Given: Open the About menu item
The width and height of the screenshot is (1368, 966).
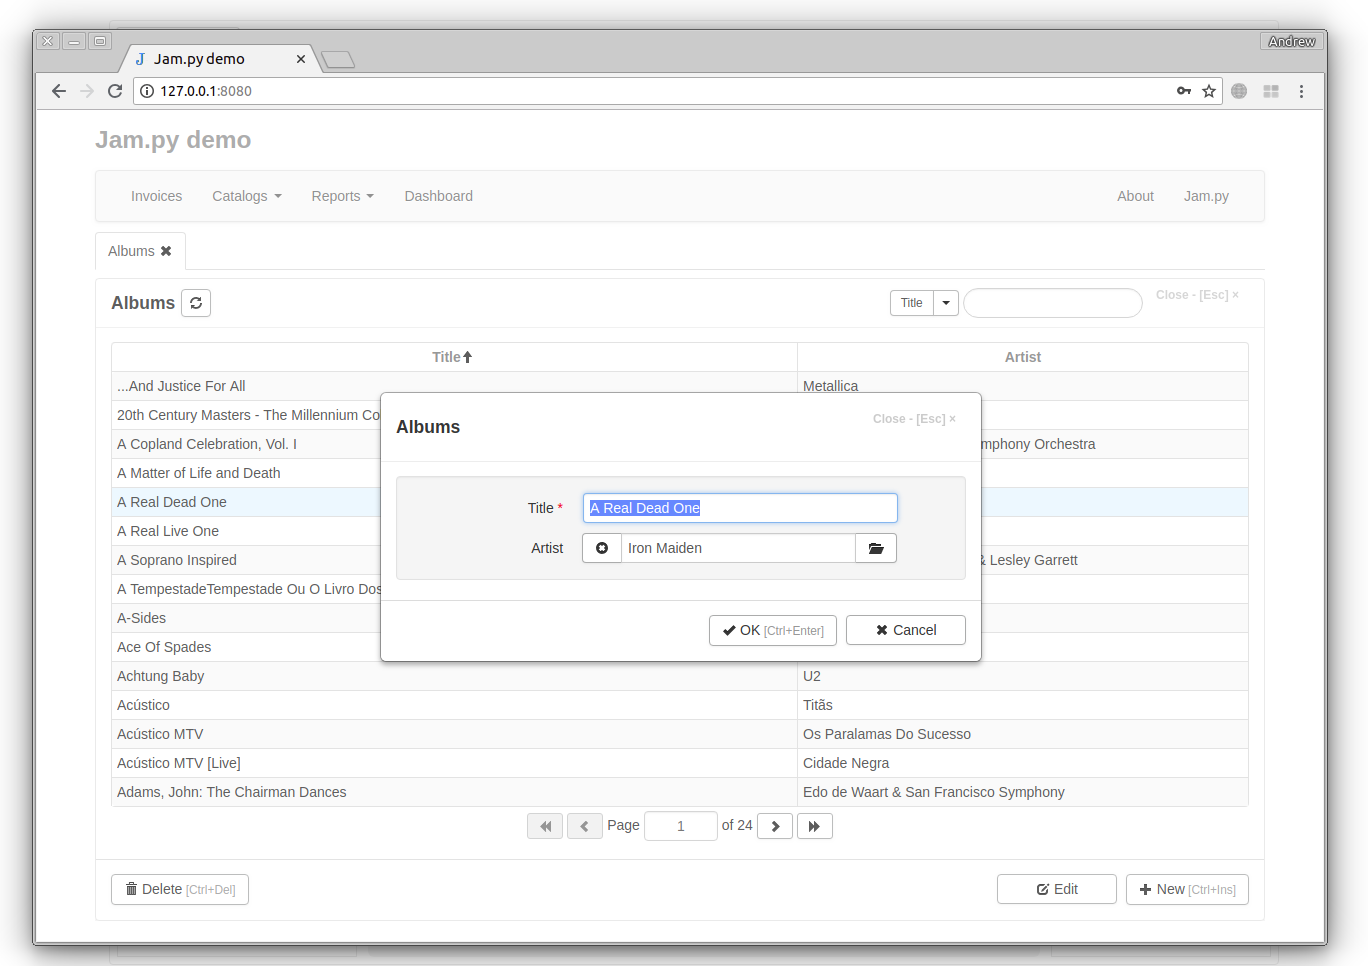Looking at the screenshot, I should coord(1135,196).
